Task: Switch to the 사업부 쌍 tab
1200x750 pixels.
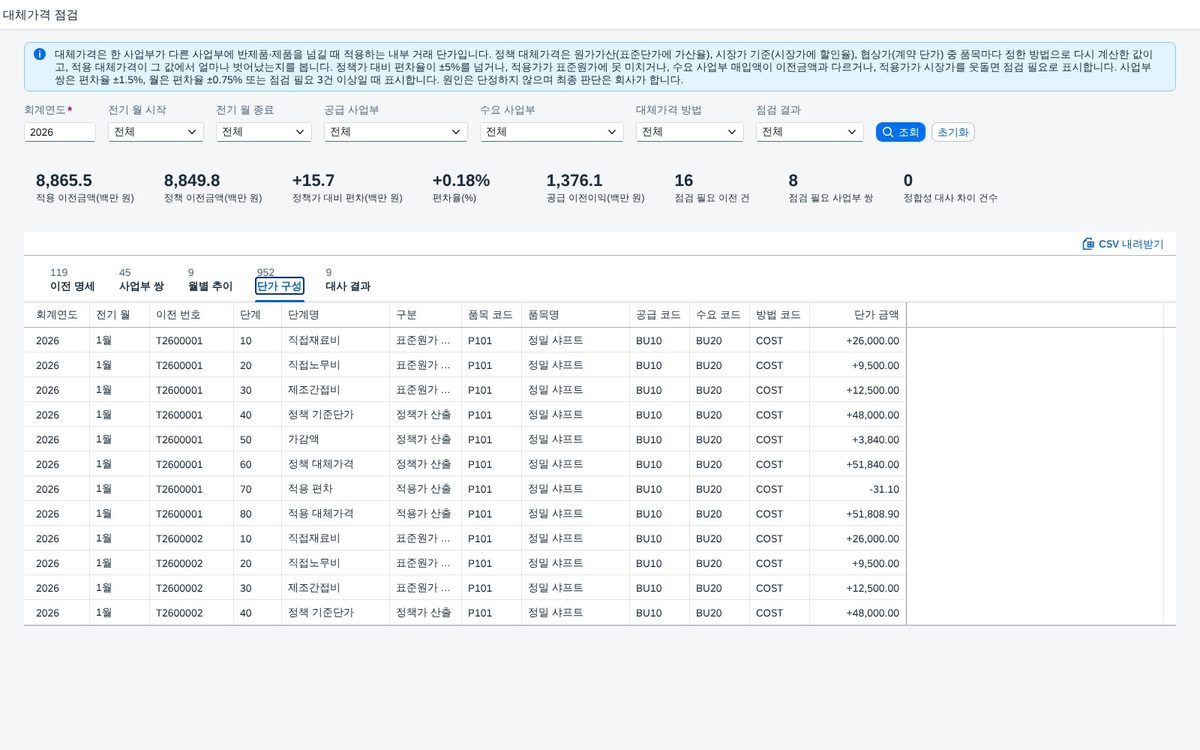Action: [x=141, y=286]
